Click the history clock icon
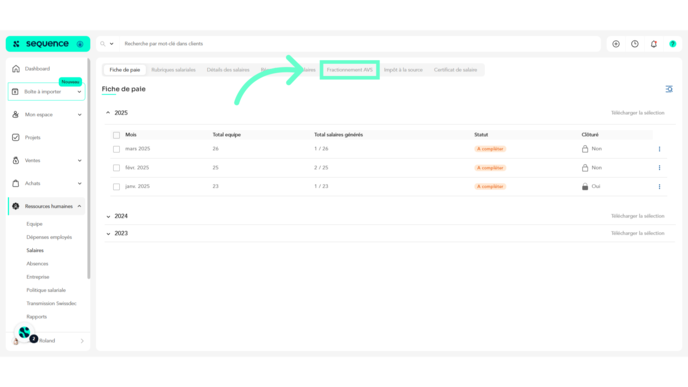 [x=634, y=44]
